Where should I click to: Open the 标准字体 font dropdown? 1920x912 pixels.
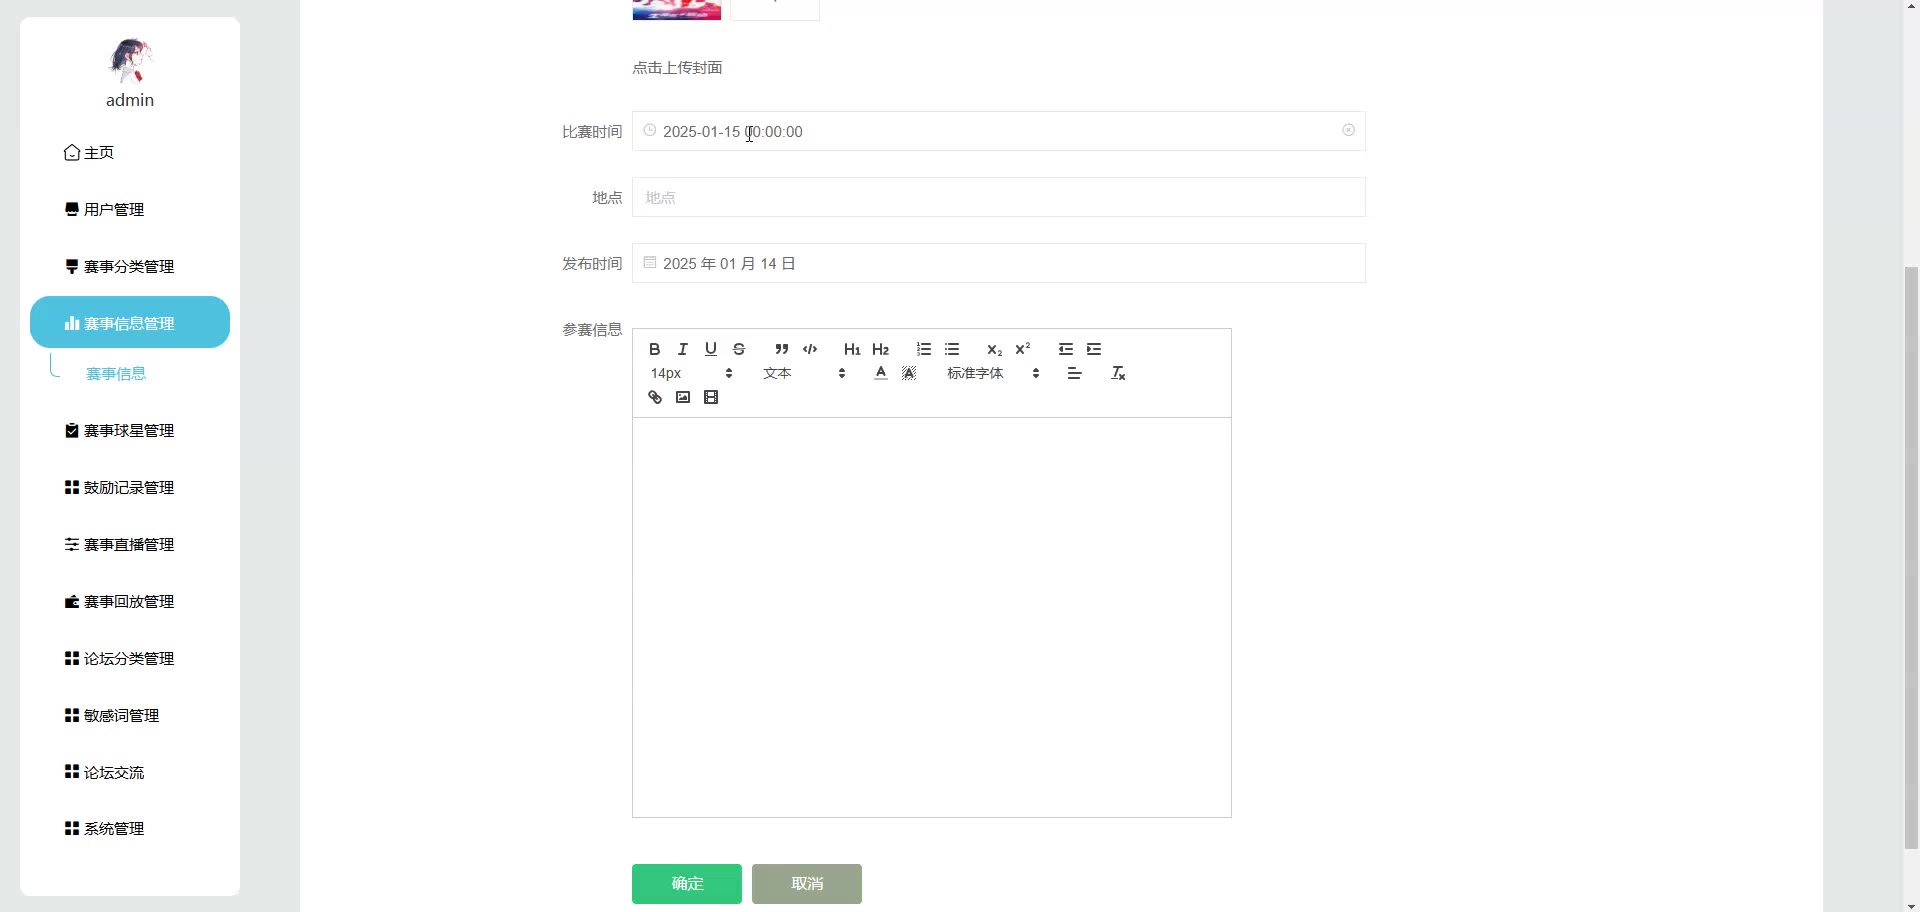coord(993,373)
